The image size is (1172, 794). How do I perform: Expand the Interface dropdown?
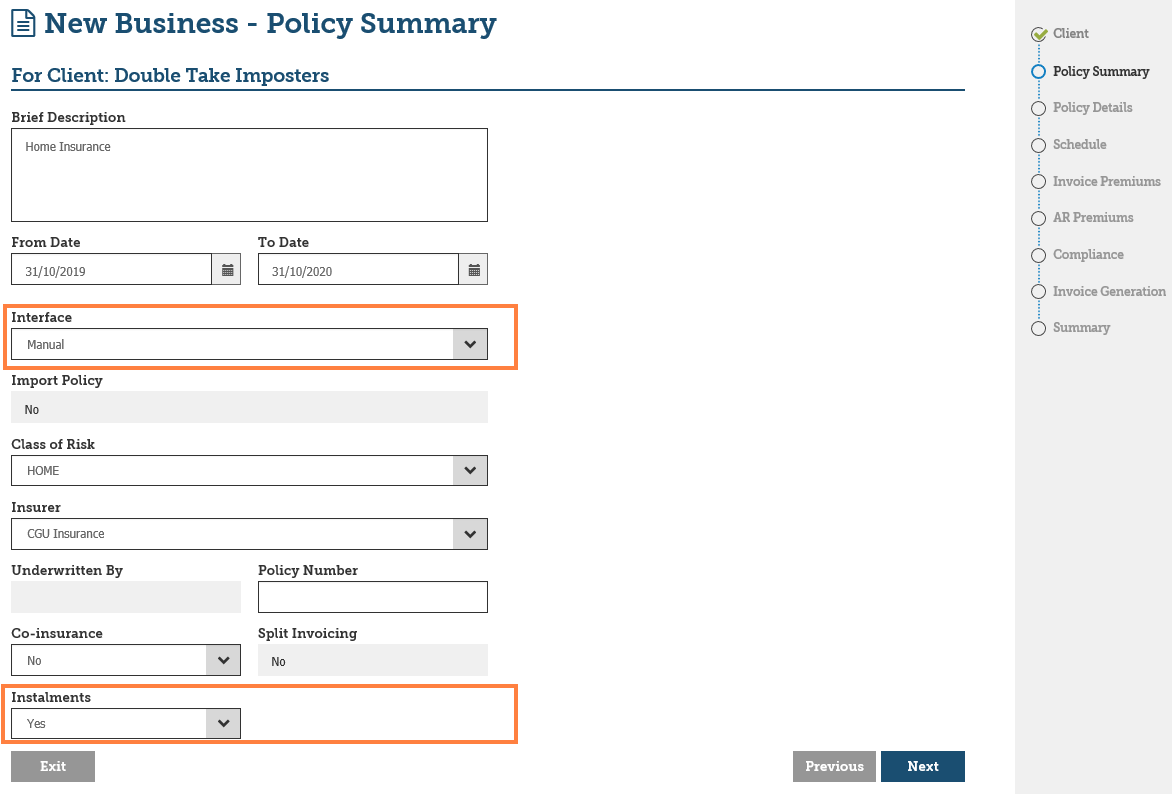pyautogui.click(x=470, y=344)
